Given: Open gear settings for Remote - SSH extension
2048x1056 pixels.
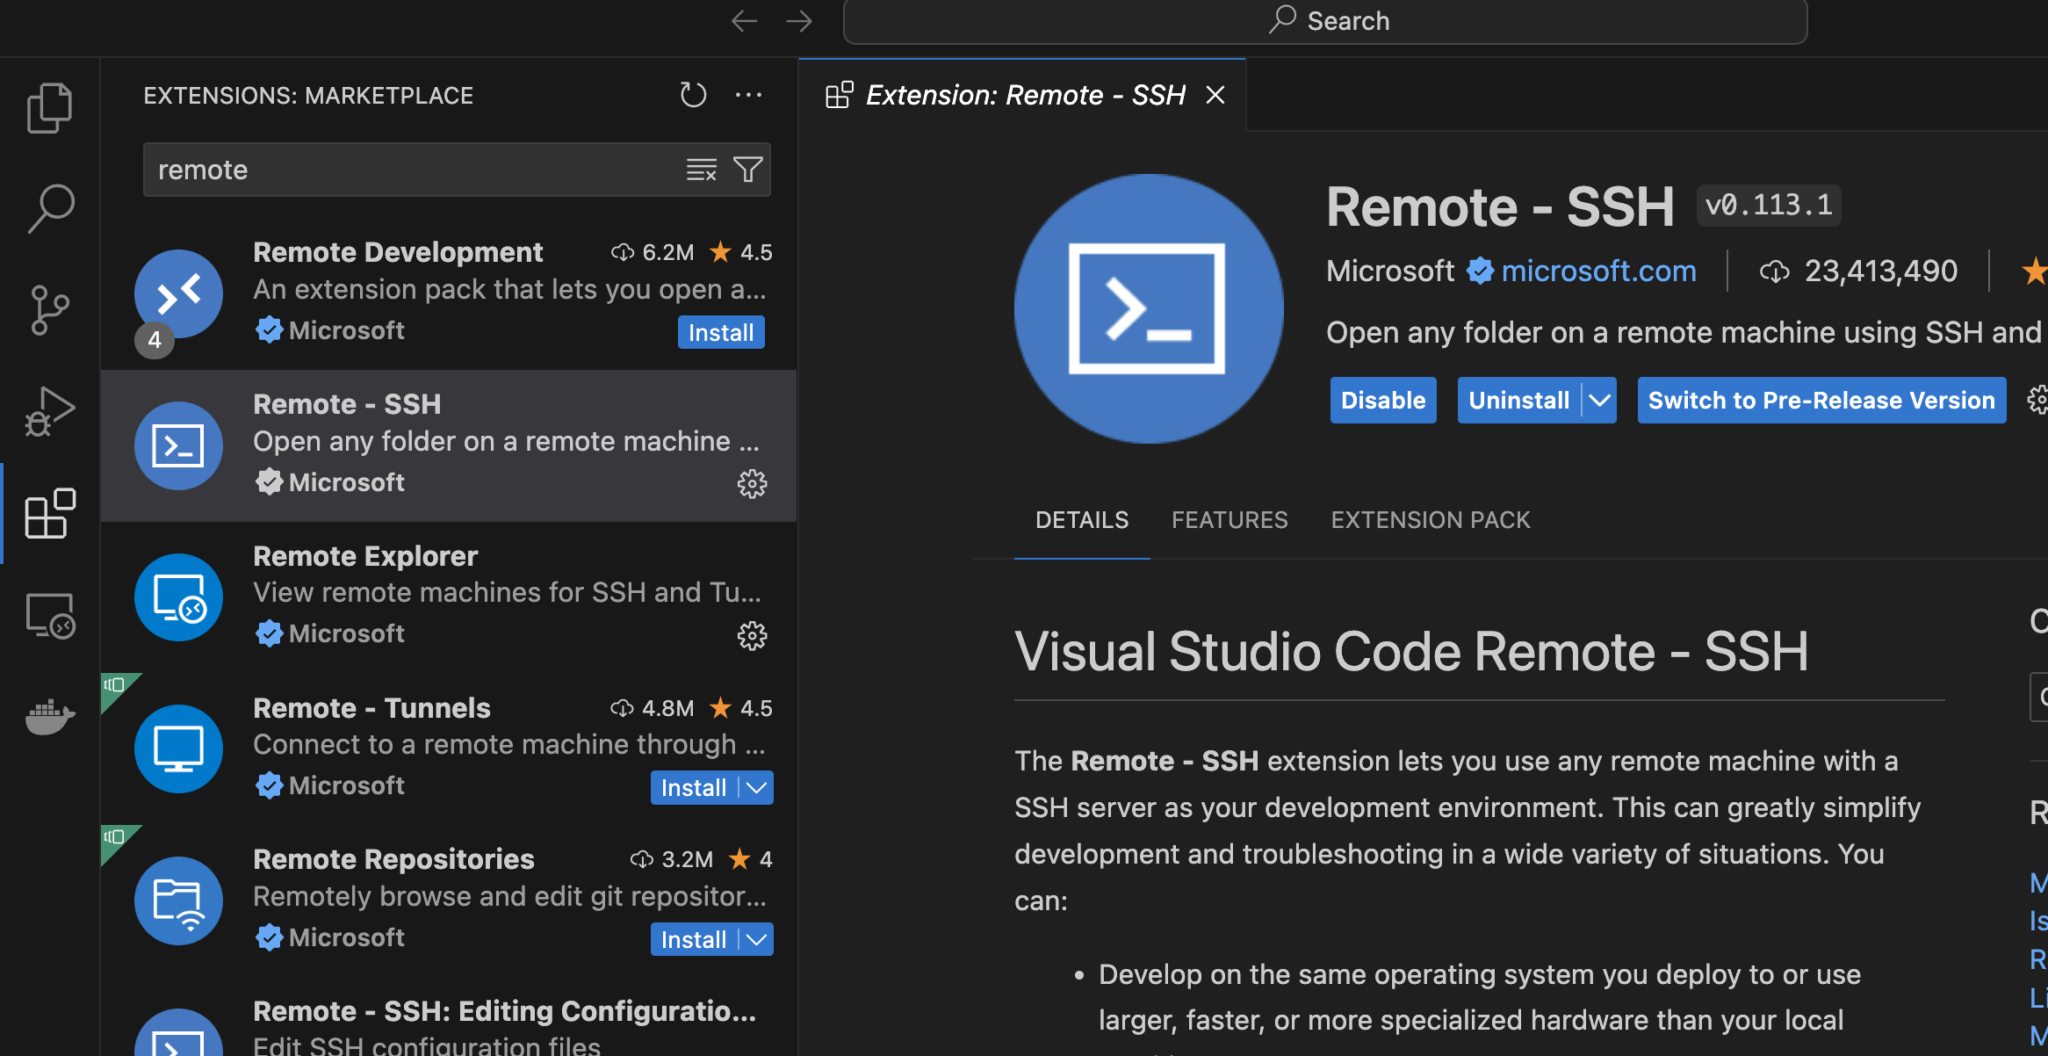Looking at the screenshot, I should tap(752, 484).
